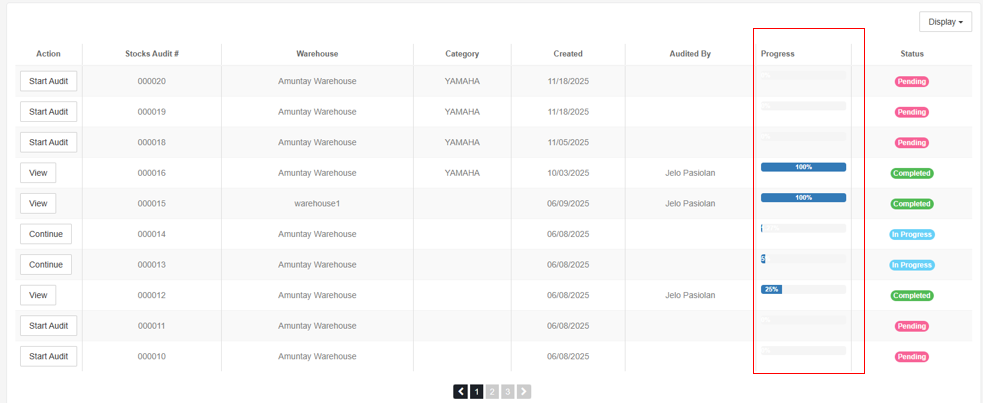Continue stocks audit 000013
This screenshot has height=403, width=983.
pyautogui.click(x=46, y=265)
